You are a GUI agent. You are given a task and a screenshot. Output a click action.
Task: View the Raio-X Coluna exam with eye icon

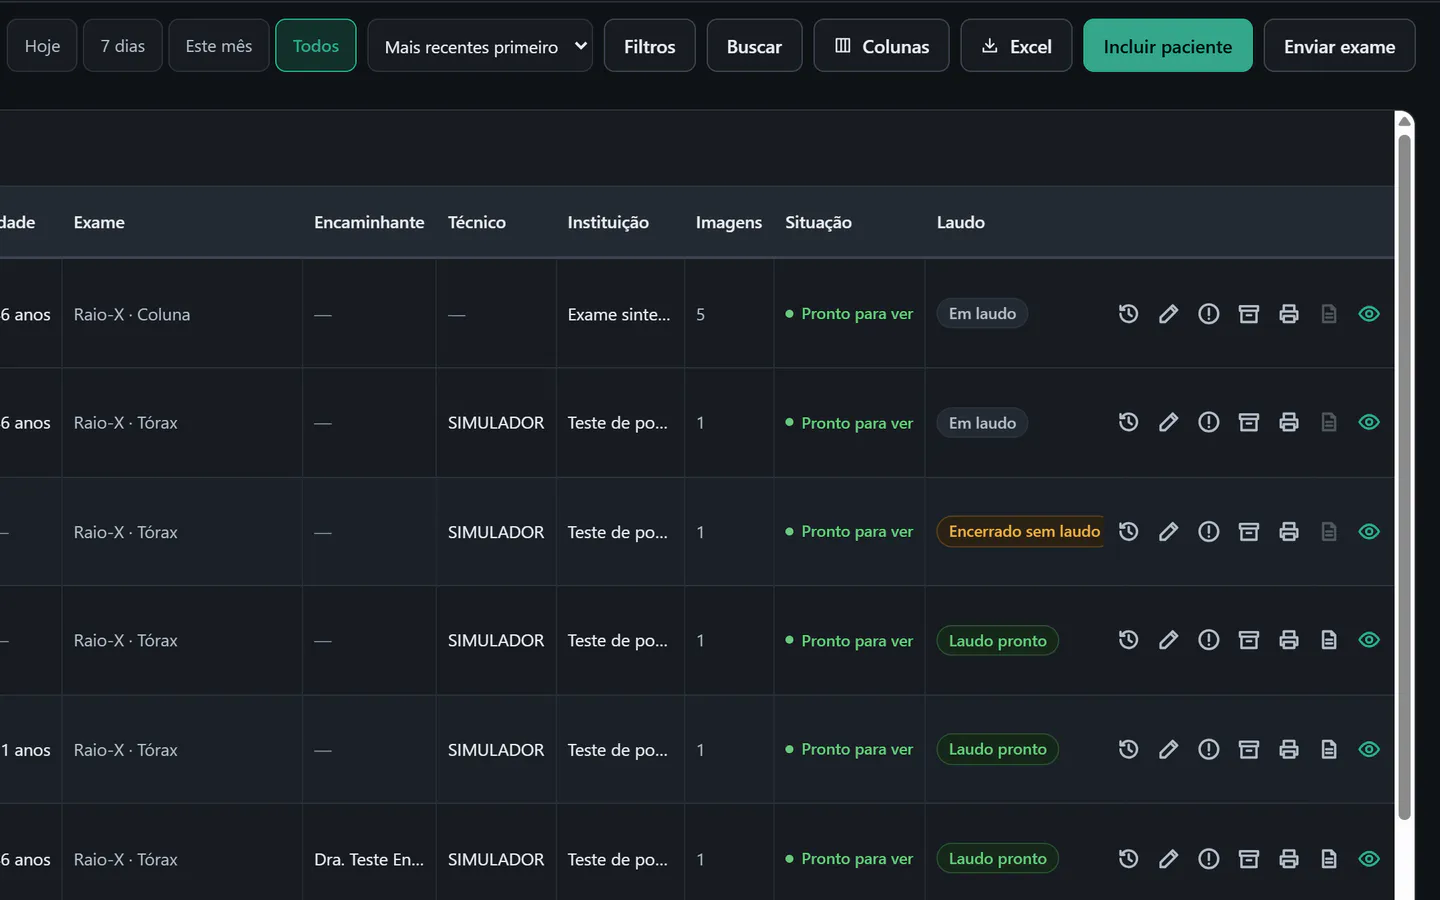point(1369,314)
